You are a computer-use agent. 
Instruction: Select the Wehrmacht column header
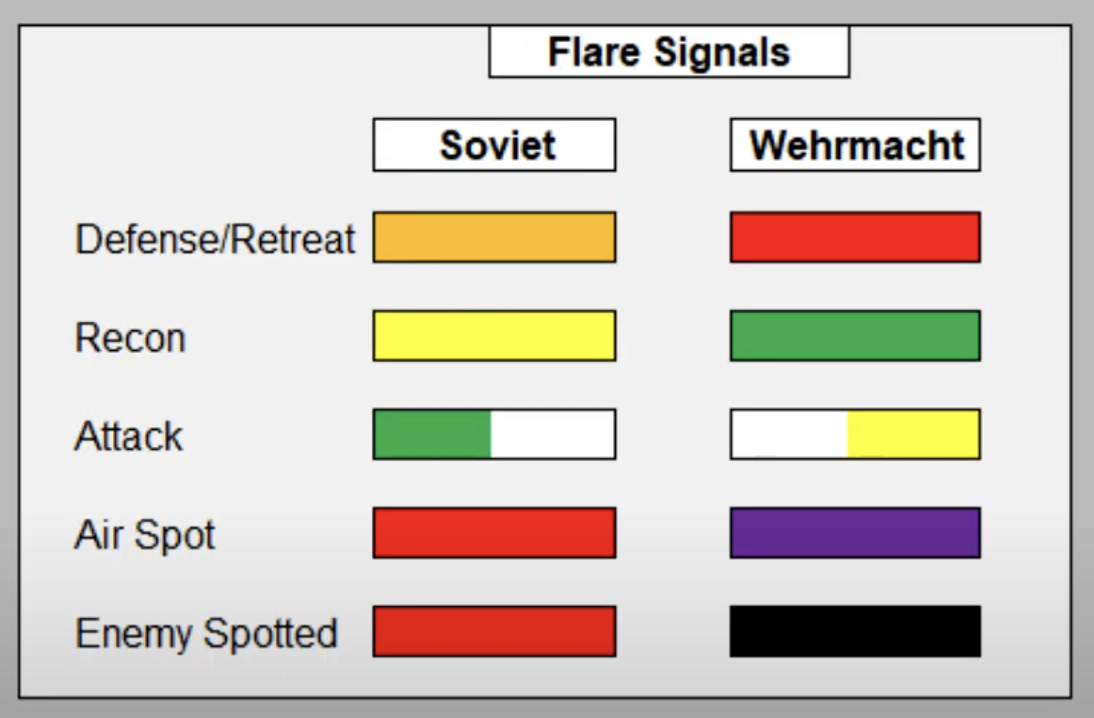click(855, 145)
